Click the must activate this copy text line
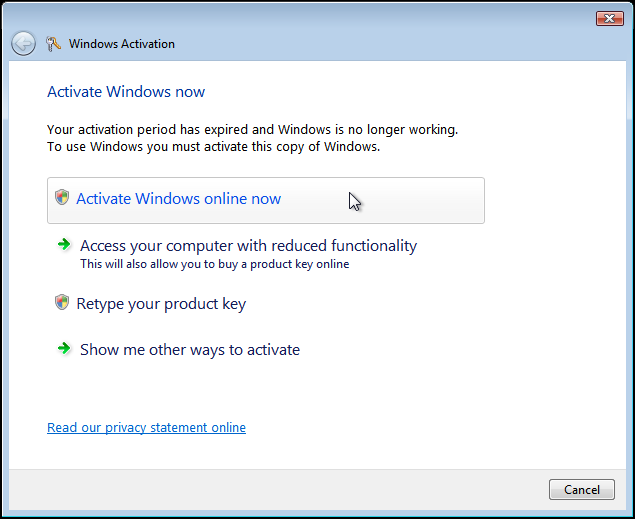The height and width of the screenshot is (519, 635). click(214, 147)
